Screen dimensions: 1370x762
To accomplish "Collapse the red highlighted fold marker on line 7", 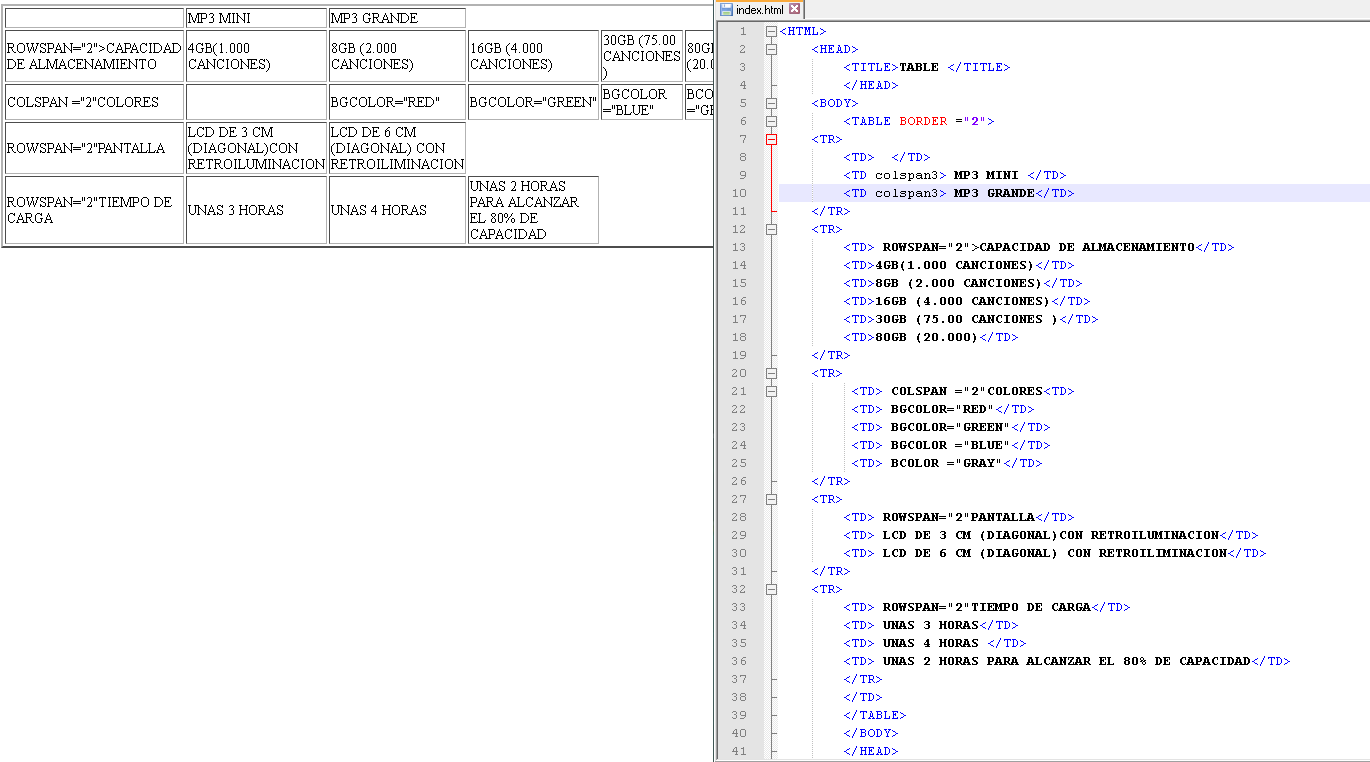I will pos(771,139).
